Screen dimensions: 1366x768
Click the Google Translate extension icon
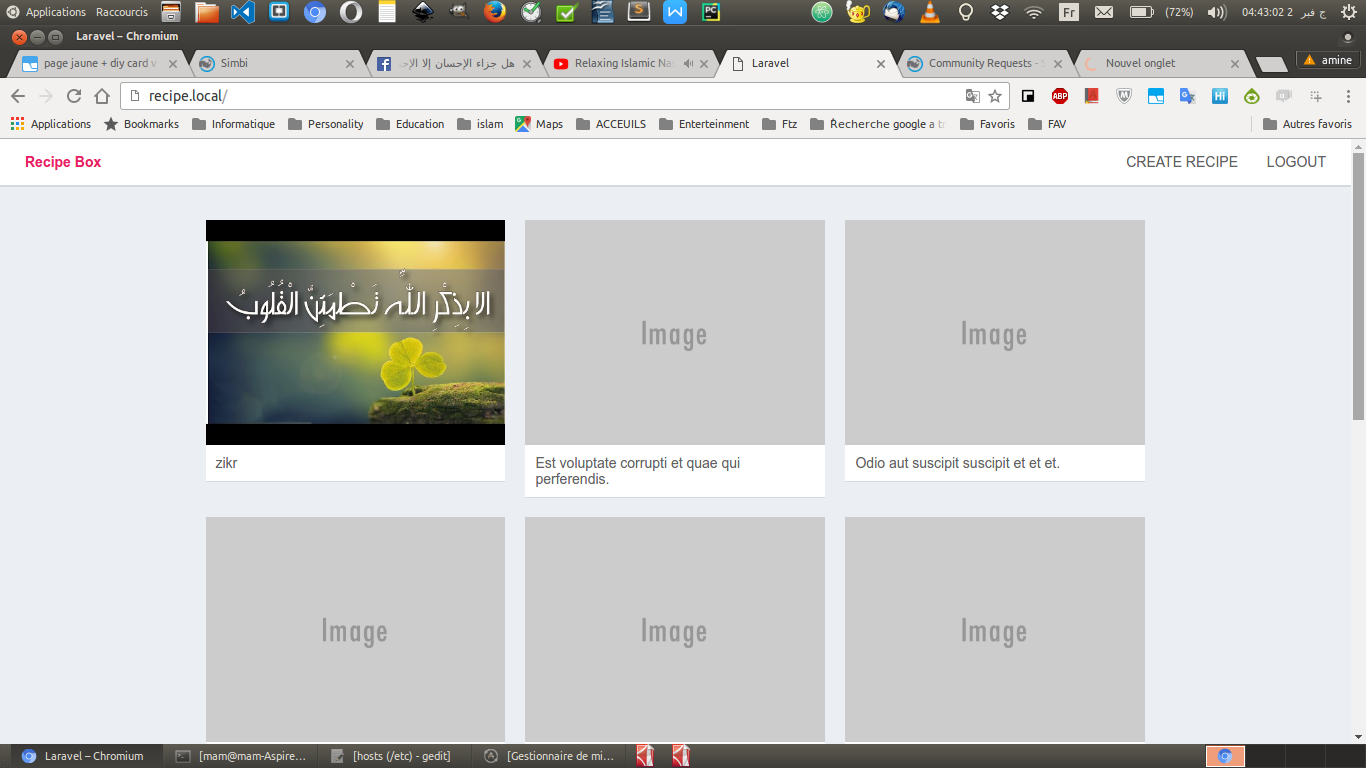click(x=1188, y=96)
